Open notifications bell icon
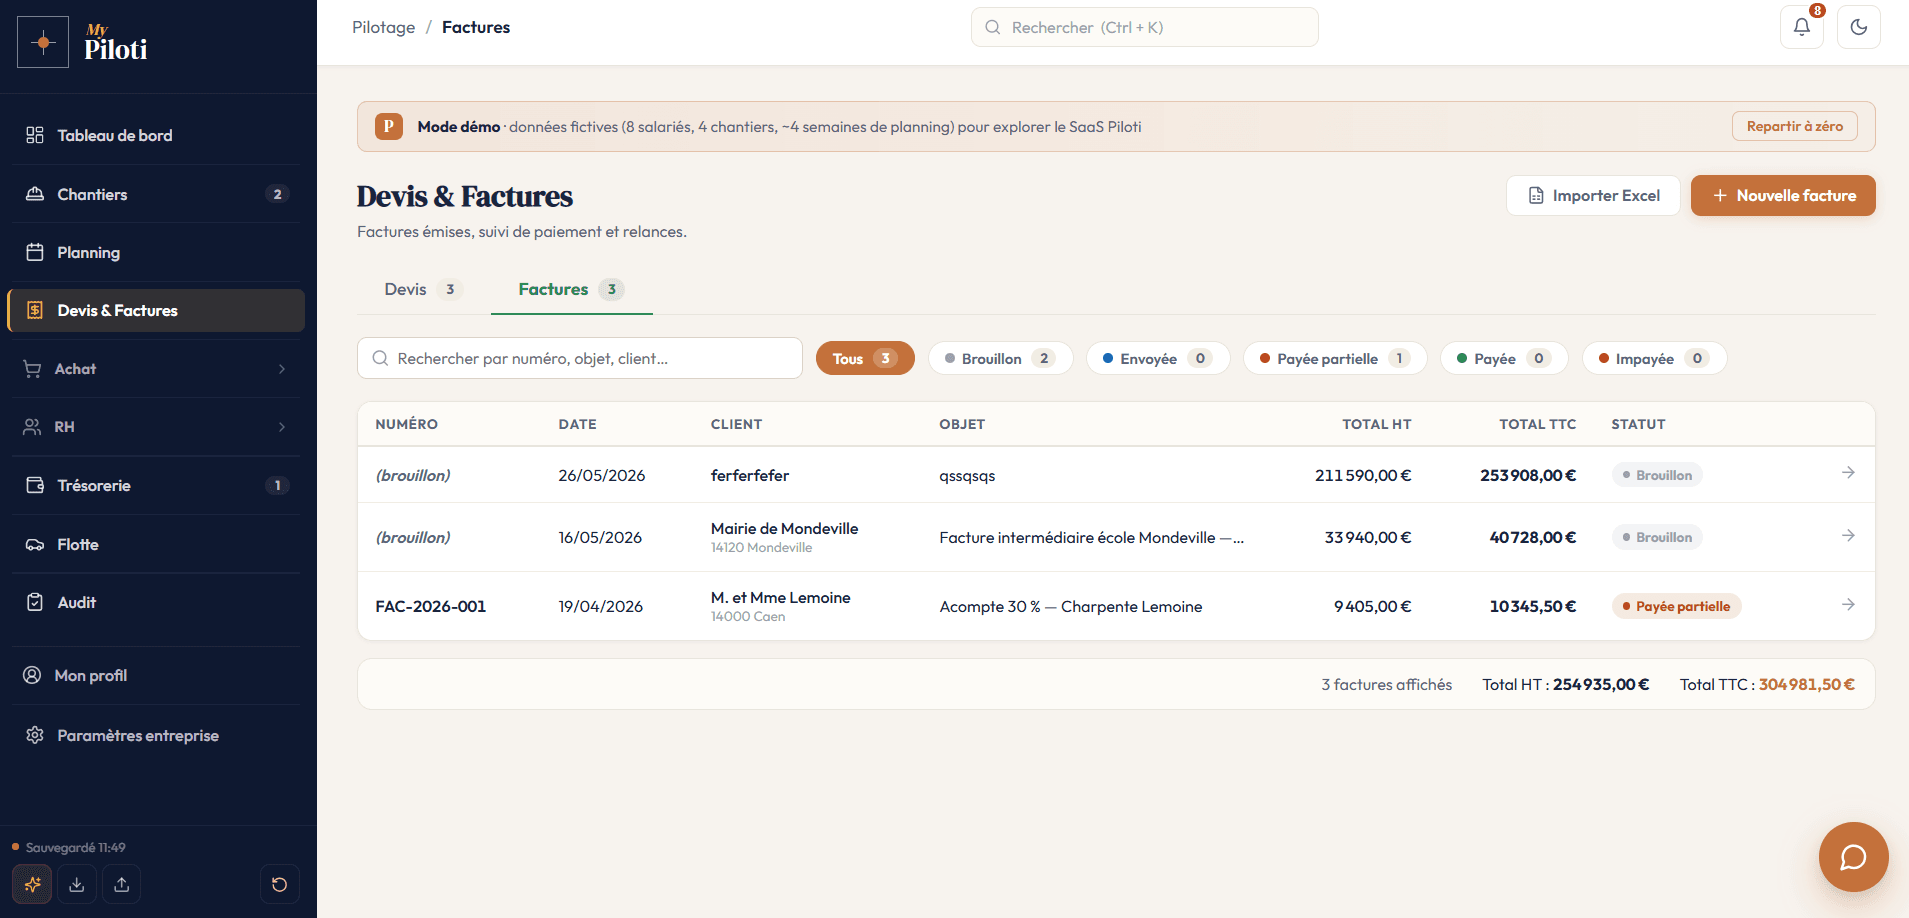 point(1802,27)
